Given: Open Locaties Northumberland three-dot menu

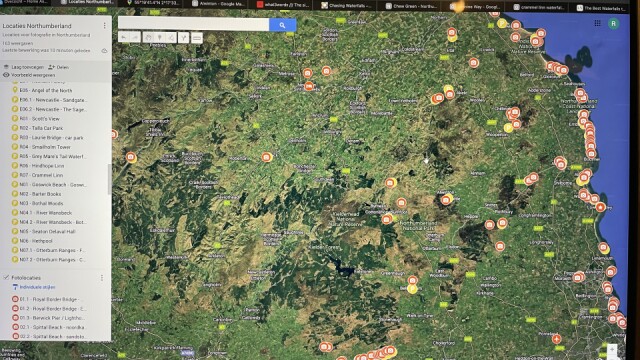Looking at the screenshot, I should [104, 26].
